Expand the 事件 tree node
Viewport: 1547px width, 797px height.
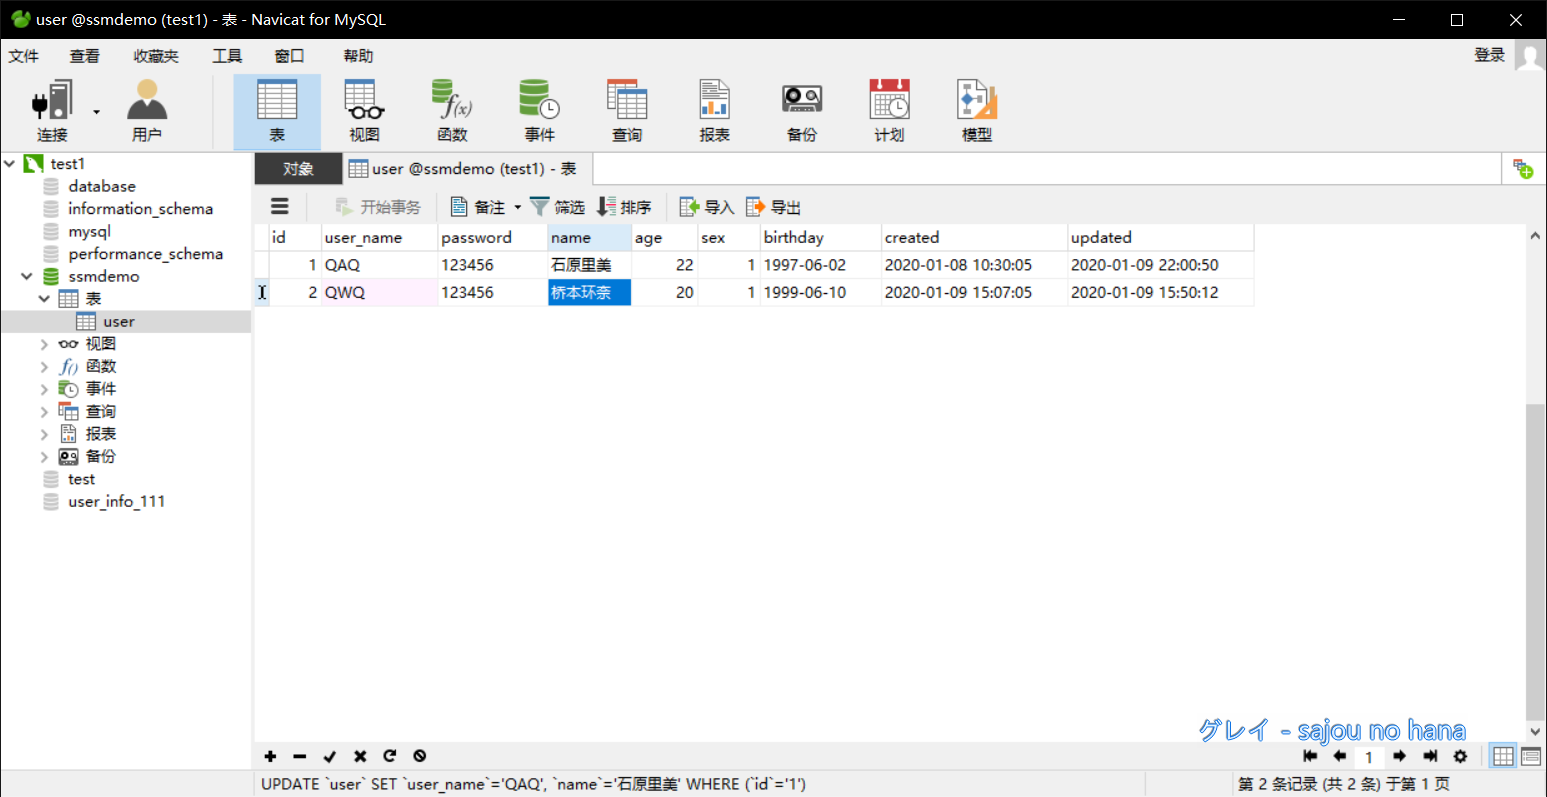tap(44, 389)
